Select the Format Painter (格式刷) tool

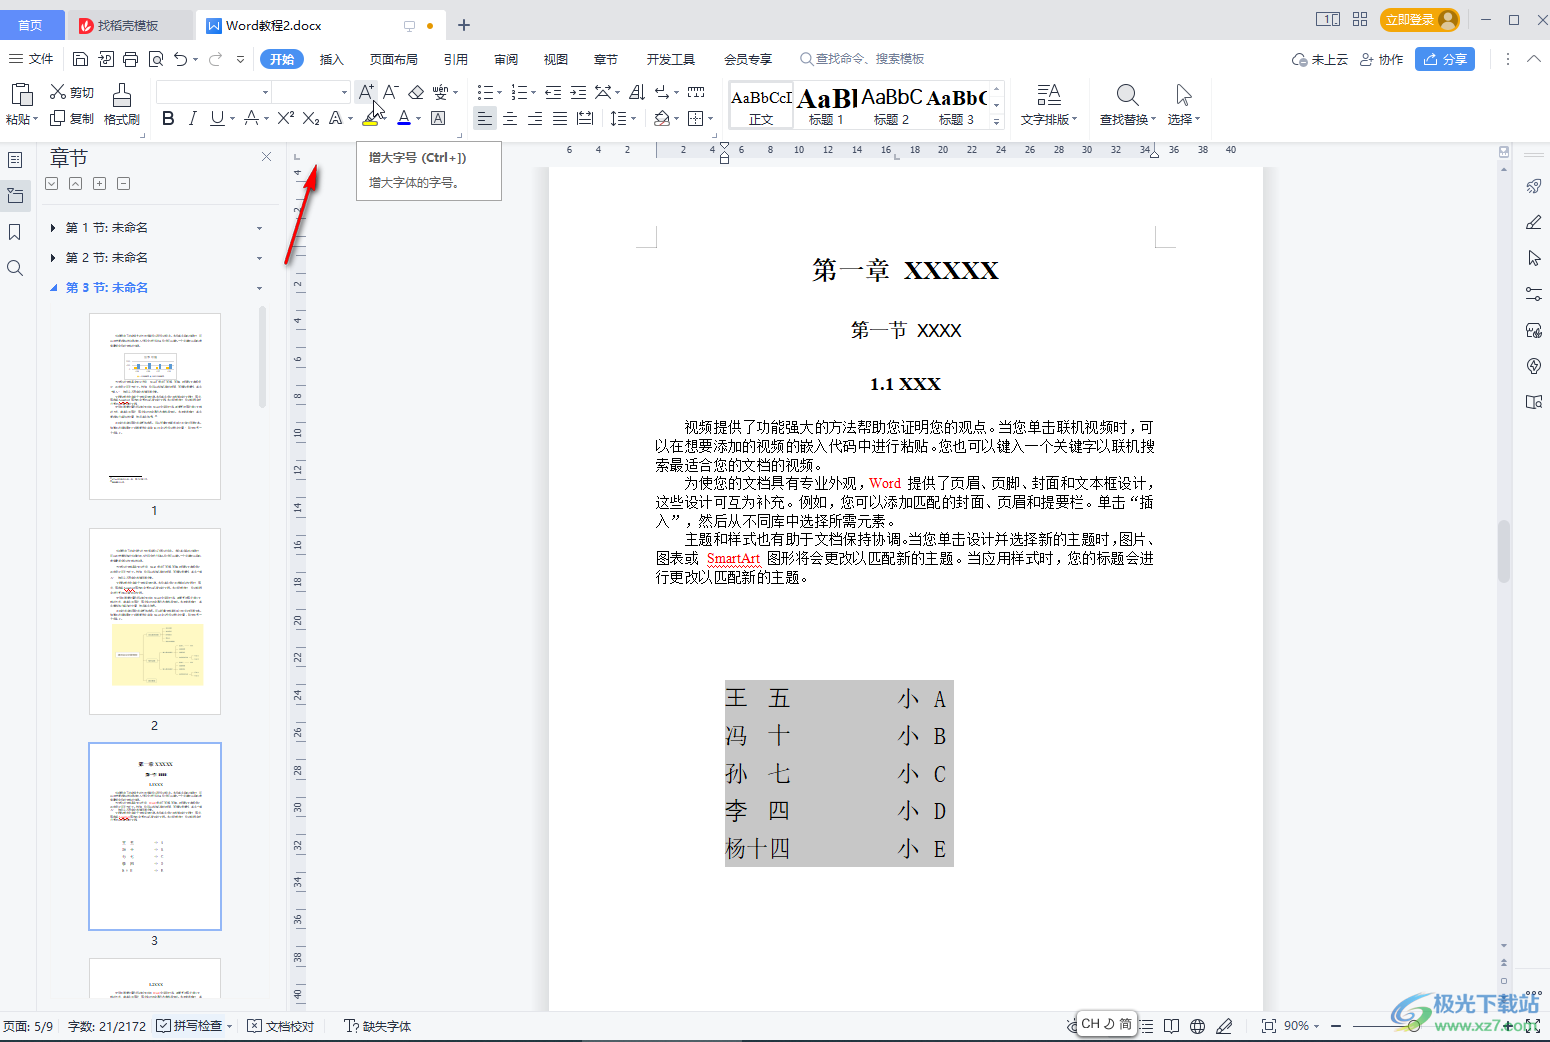122,105
